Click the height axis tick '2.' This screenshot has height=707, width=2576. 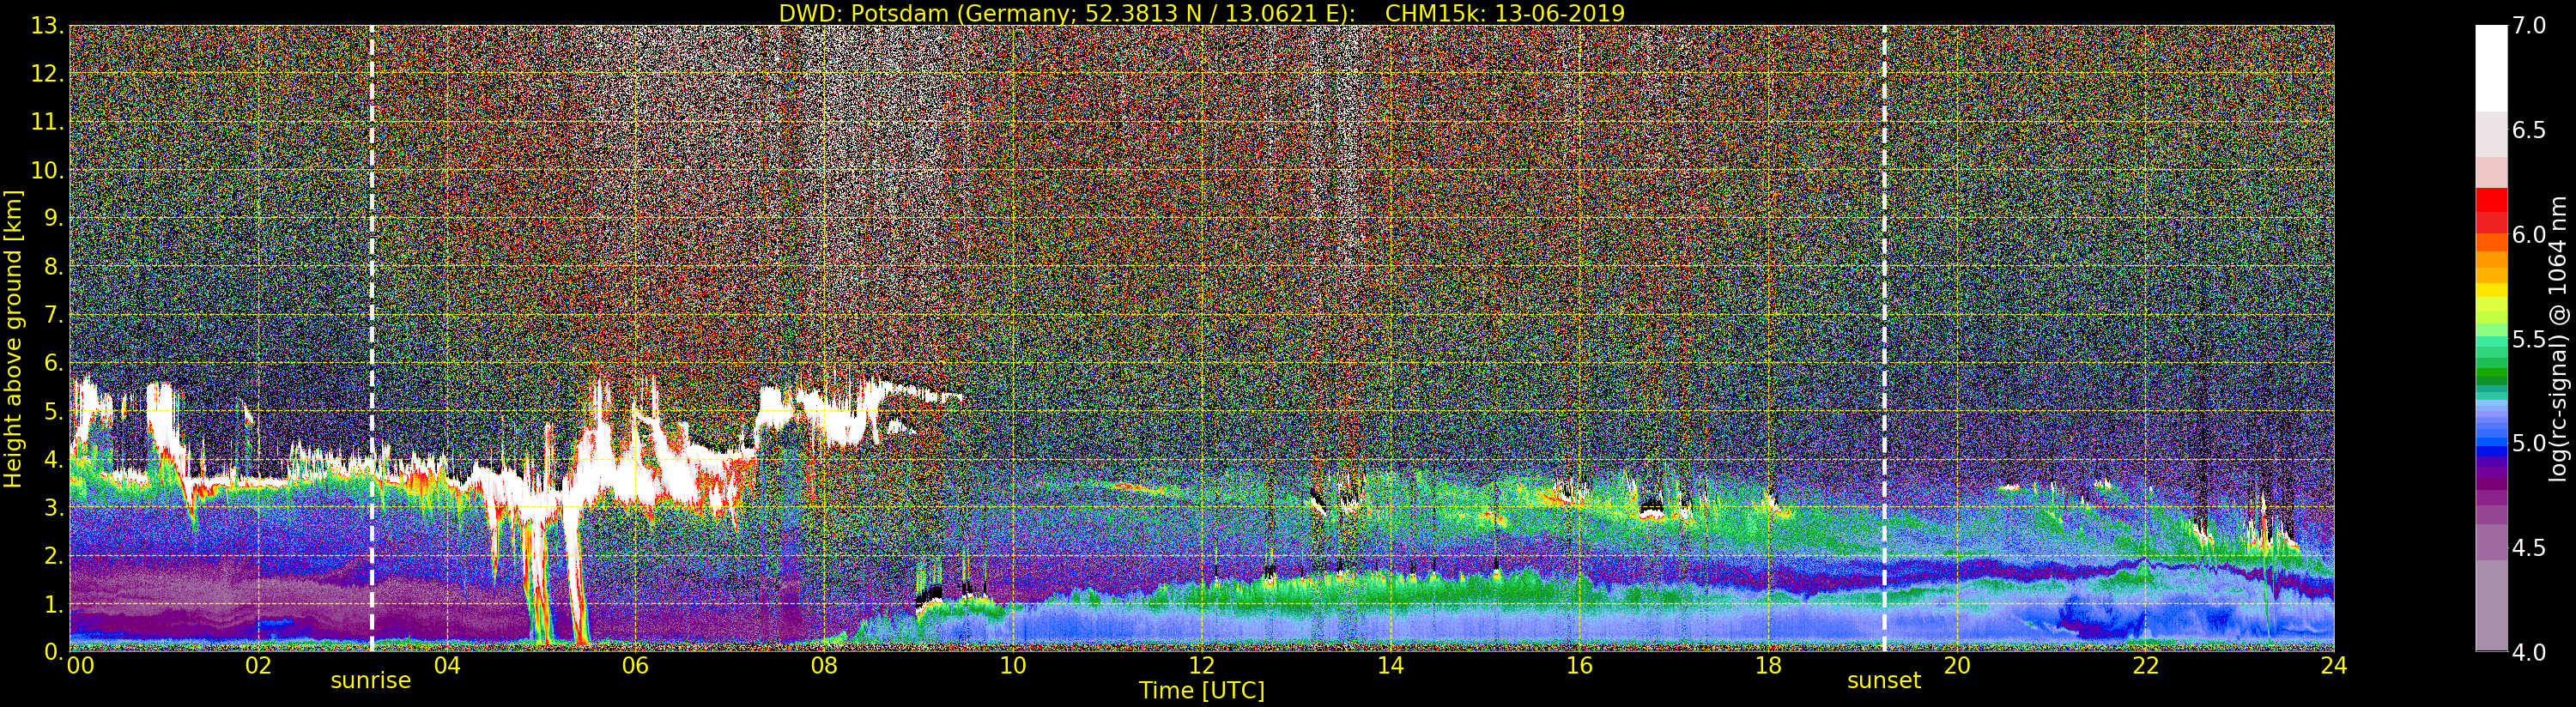54,555
